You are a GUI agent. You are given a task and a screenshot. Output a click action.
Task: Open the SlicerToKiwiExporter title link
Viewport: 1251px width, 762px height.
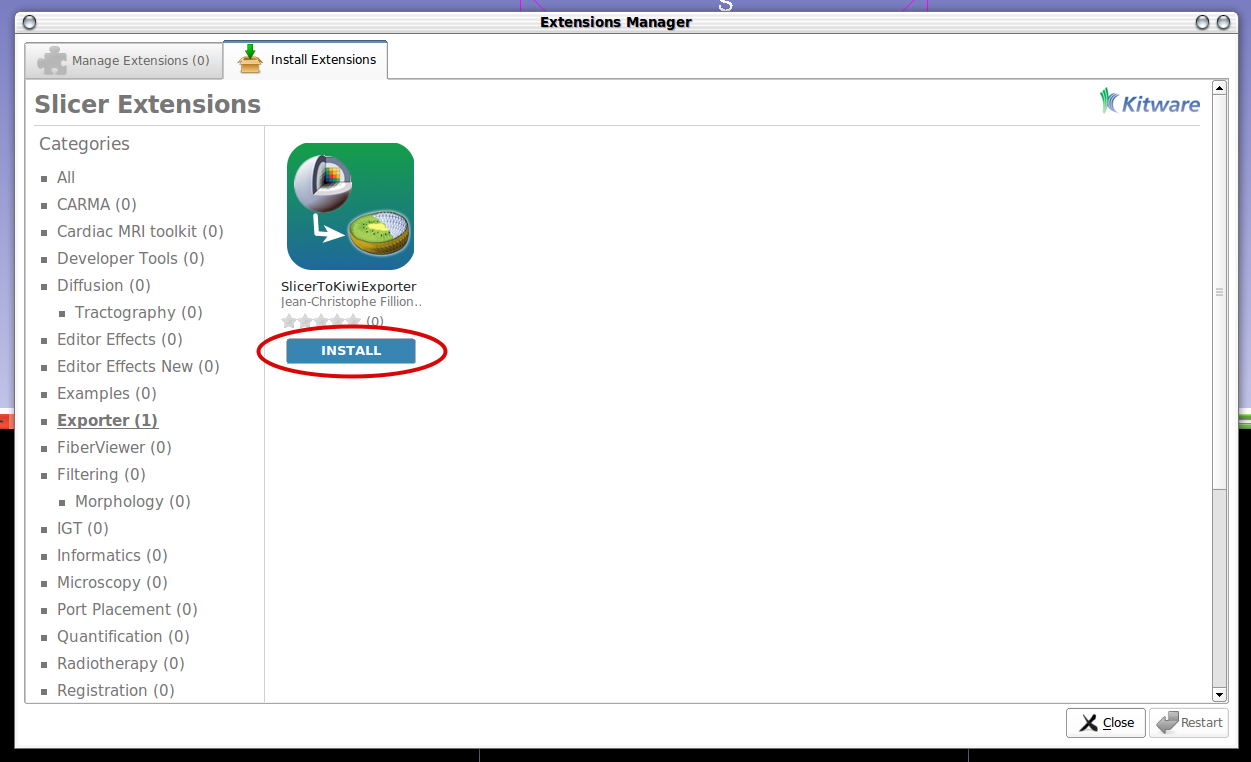[348, 286]
